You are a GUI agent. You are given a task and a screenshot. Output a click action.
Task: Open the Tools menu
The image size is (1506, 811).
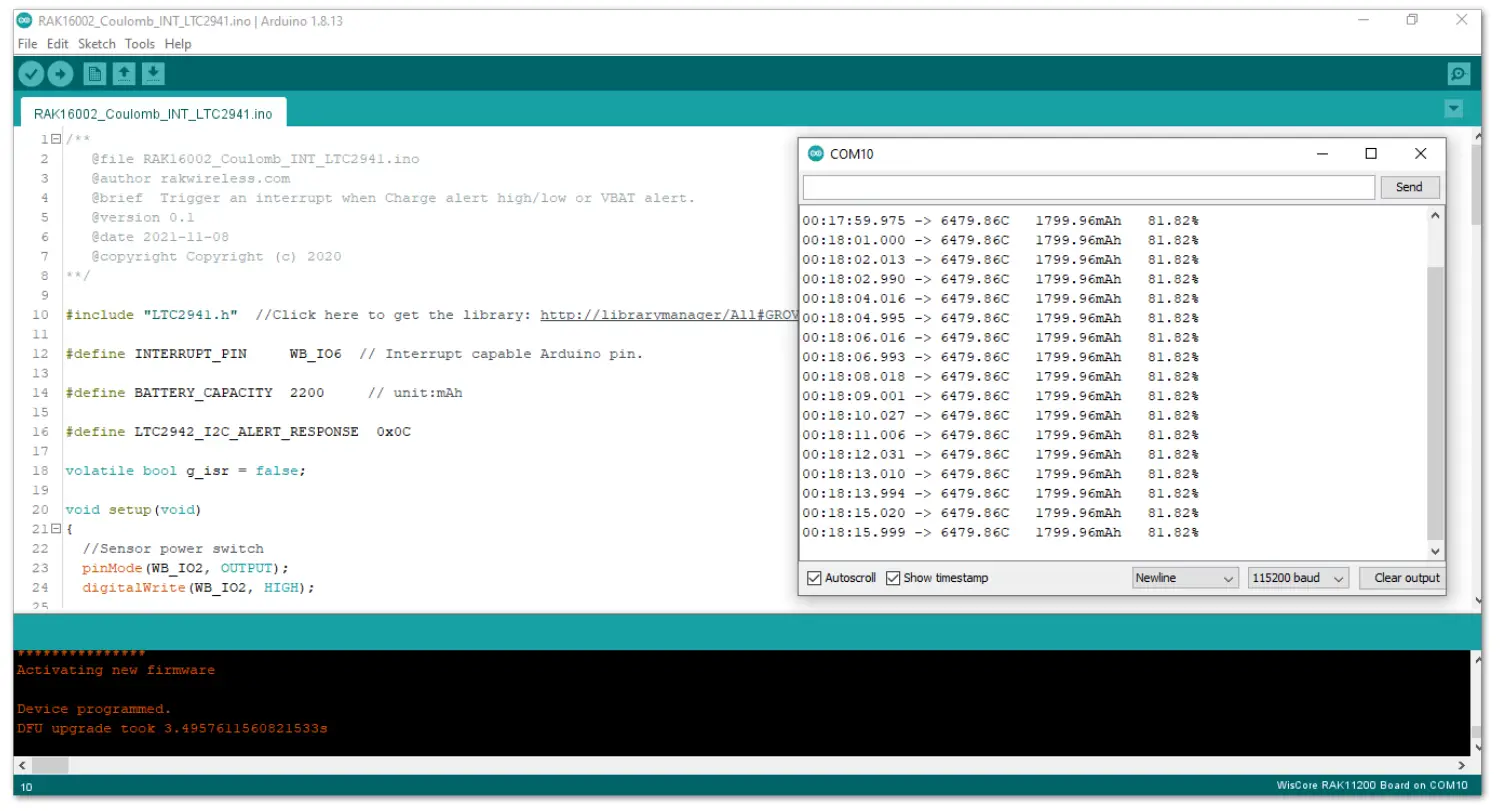click(x=140, y=44)
